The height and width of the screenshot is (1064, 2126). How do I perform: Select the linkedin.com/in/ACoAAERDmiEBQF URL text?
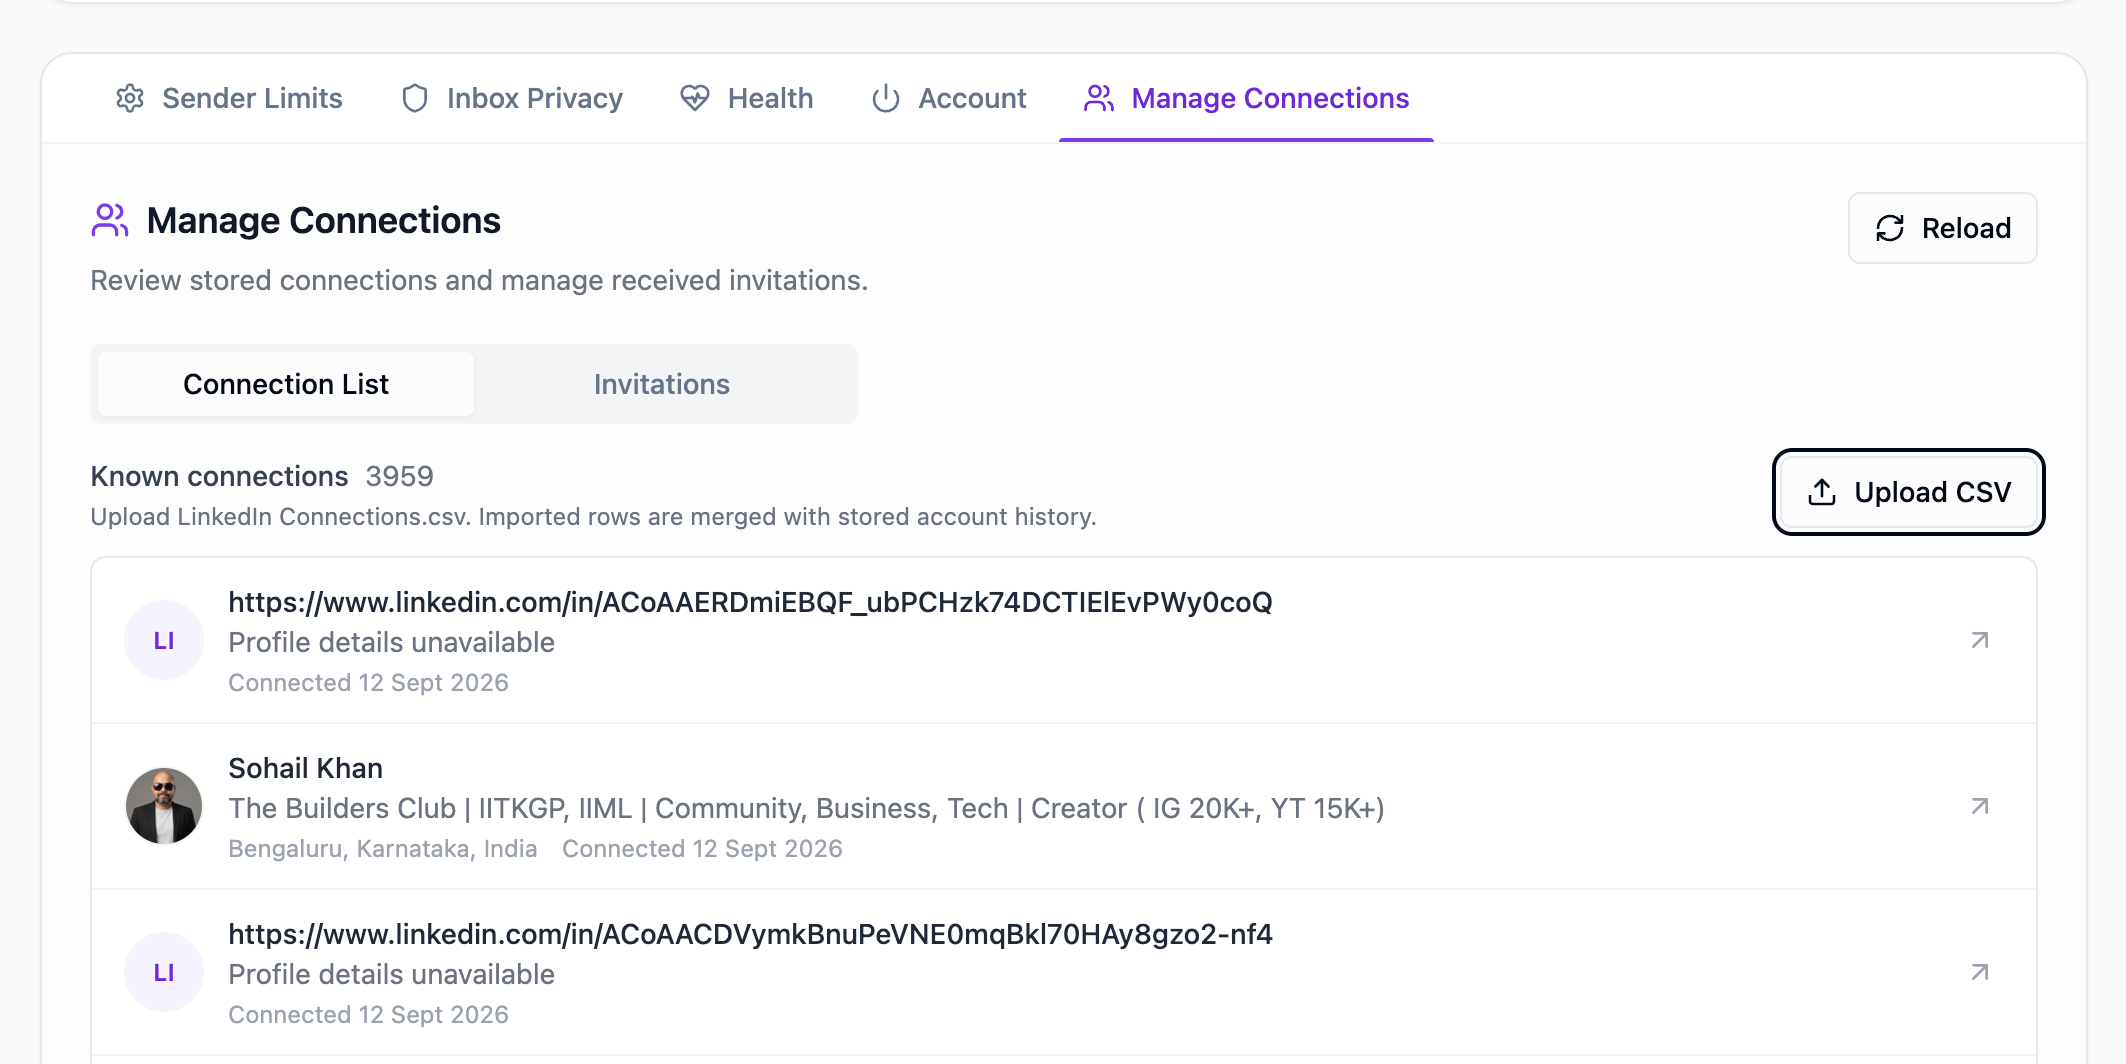tap(750, 602)
